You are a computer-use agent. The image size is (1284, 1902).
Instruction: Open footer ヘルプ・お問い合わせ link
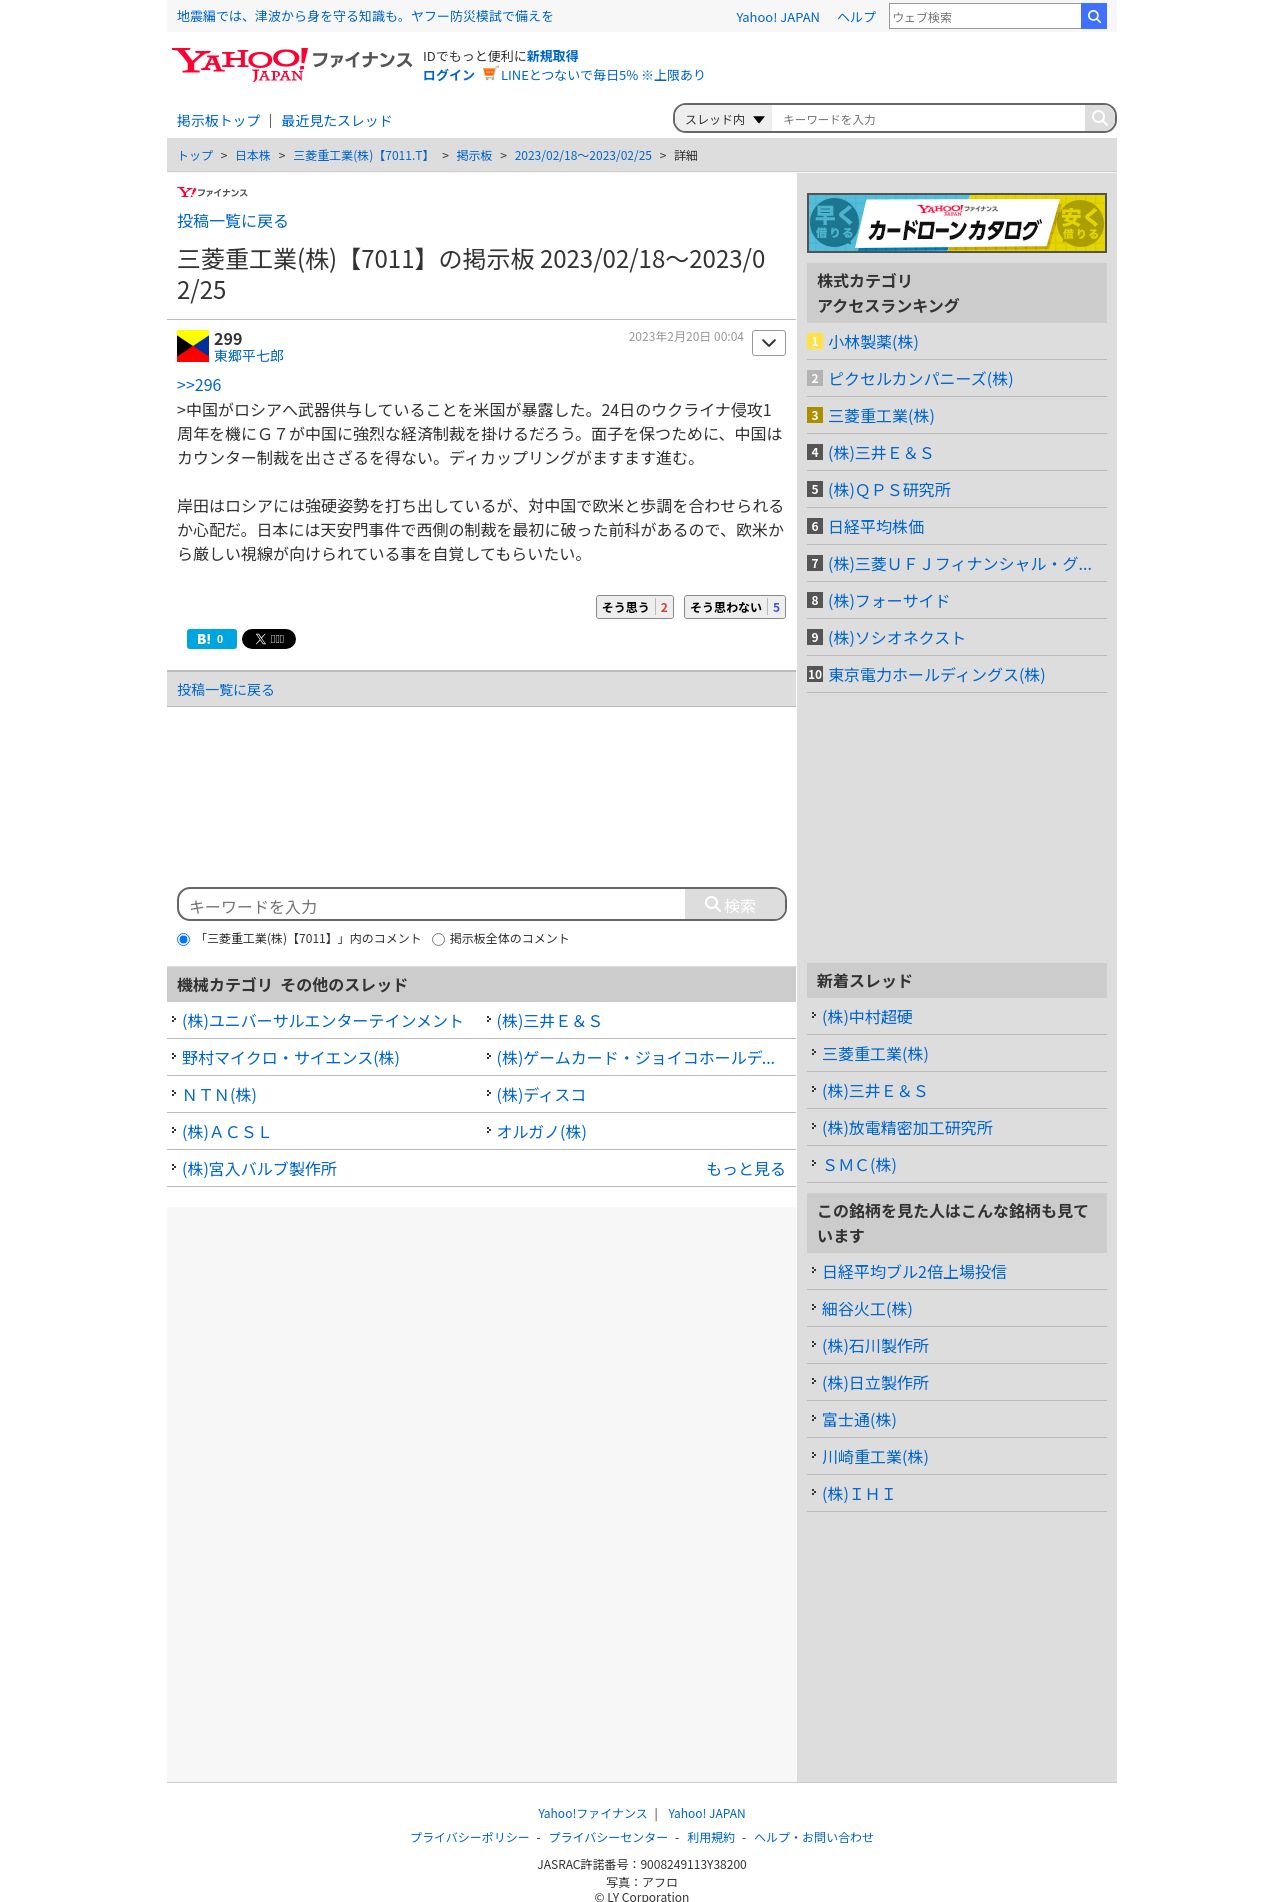click(814, 1838)
